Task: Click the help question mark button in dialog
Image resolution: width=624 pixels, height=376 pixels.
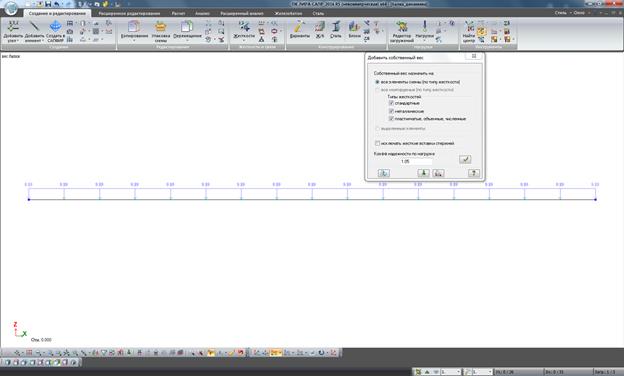Action: coord(474,173)
